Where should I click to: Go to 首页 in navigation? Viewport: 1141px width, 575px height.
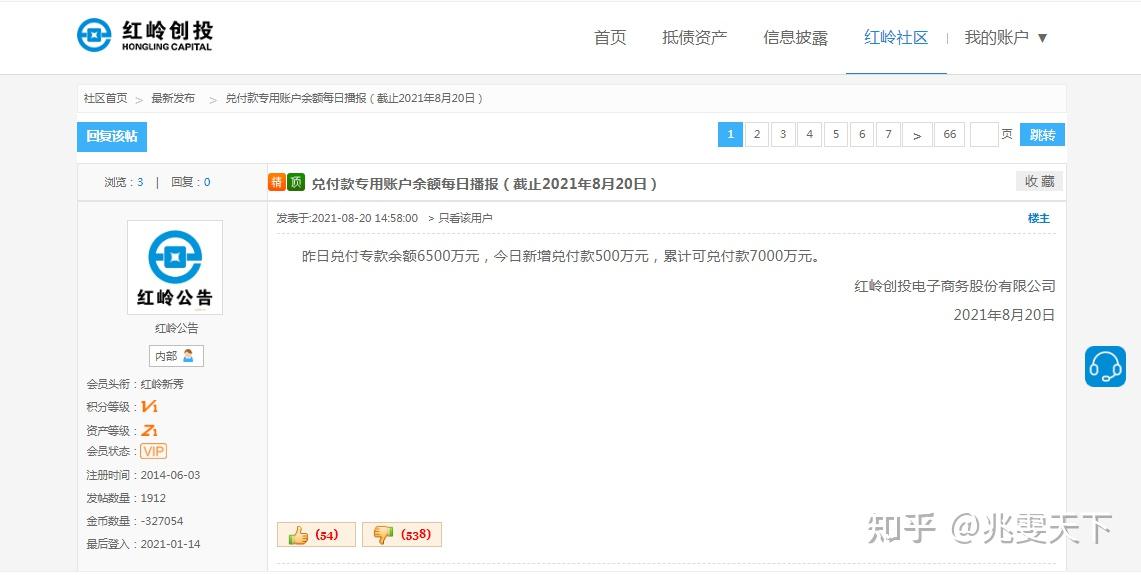[610, 38]
